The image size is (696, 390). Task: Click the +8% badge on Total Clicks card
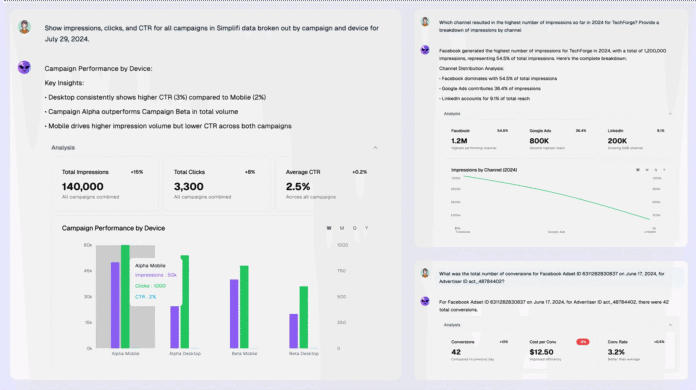pyautogui.click(x=250, y=172)
